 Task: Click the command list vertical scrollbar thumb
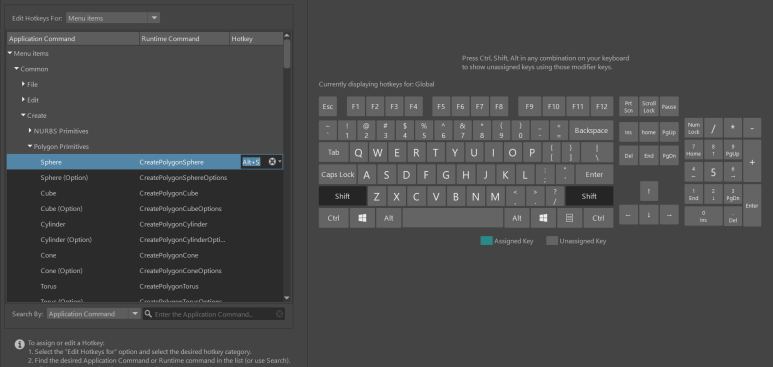pyautogui.click(x=287, y=54)
